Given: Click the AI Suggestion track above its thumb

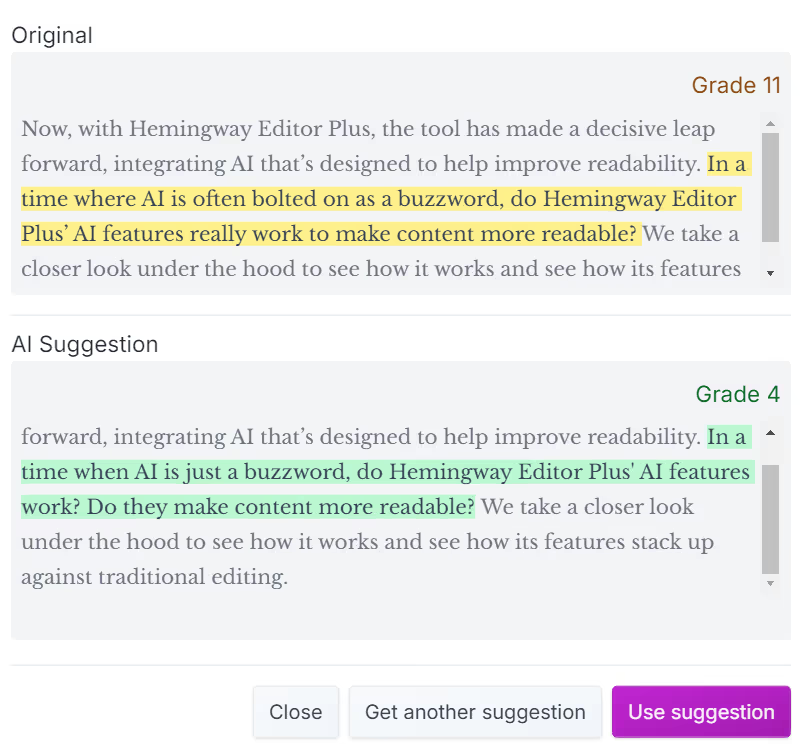Looking at the screenshot, I should click(x=770, y=454).
